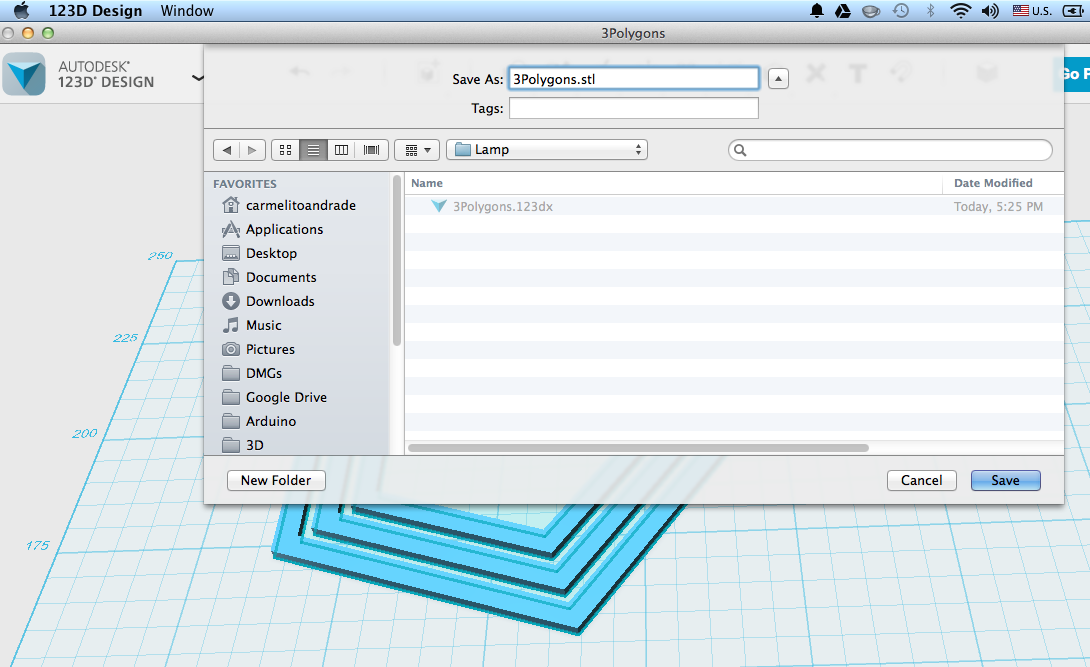Go back in folder history

tap(227, 149)
